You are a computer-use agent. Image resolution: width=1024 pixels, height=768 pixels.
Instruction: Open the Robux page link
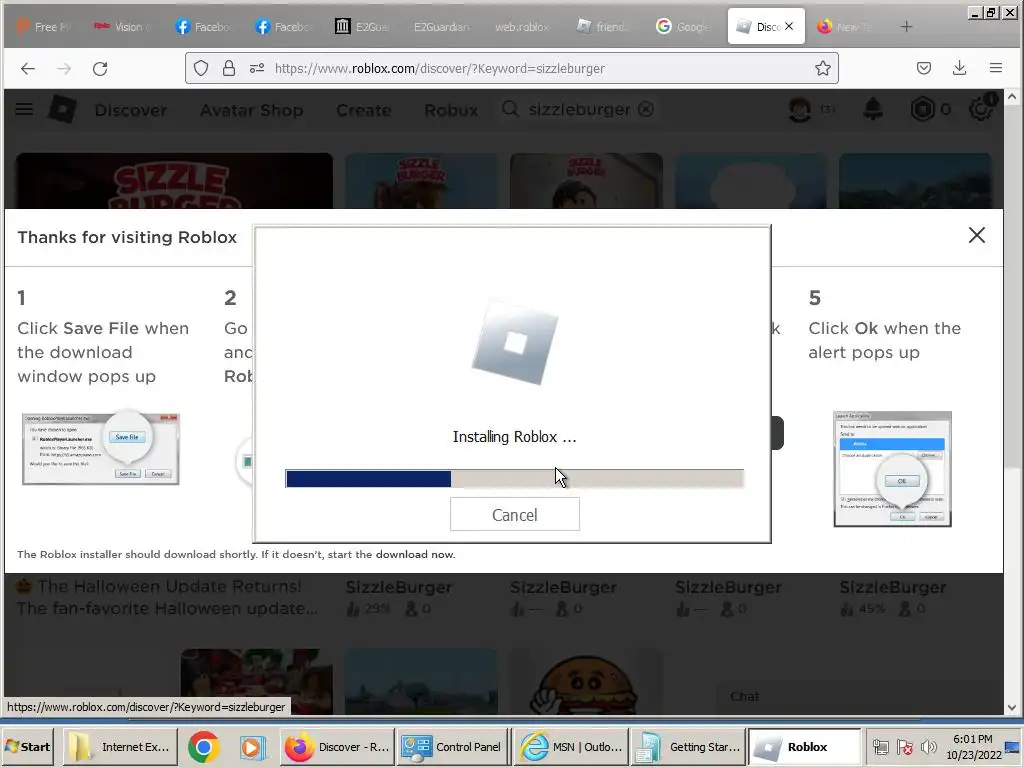click(451, 110)
